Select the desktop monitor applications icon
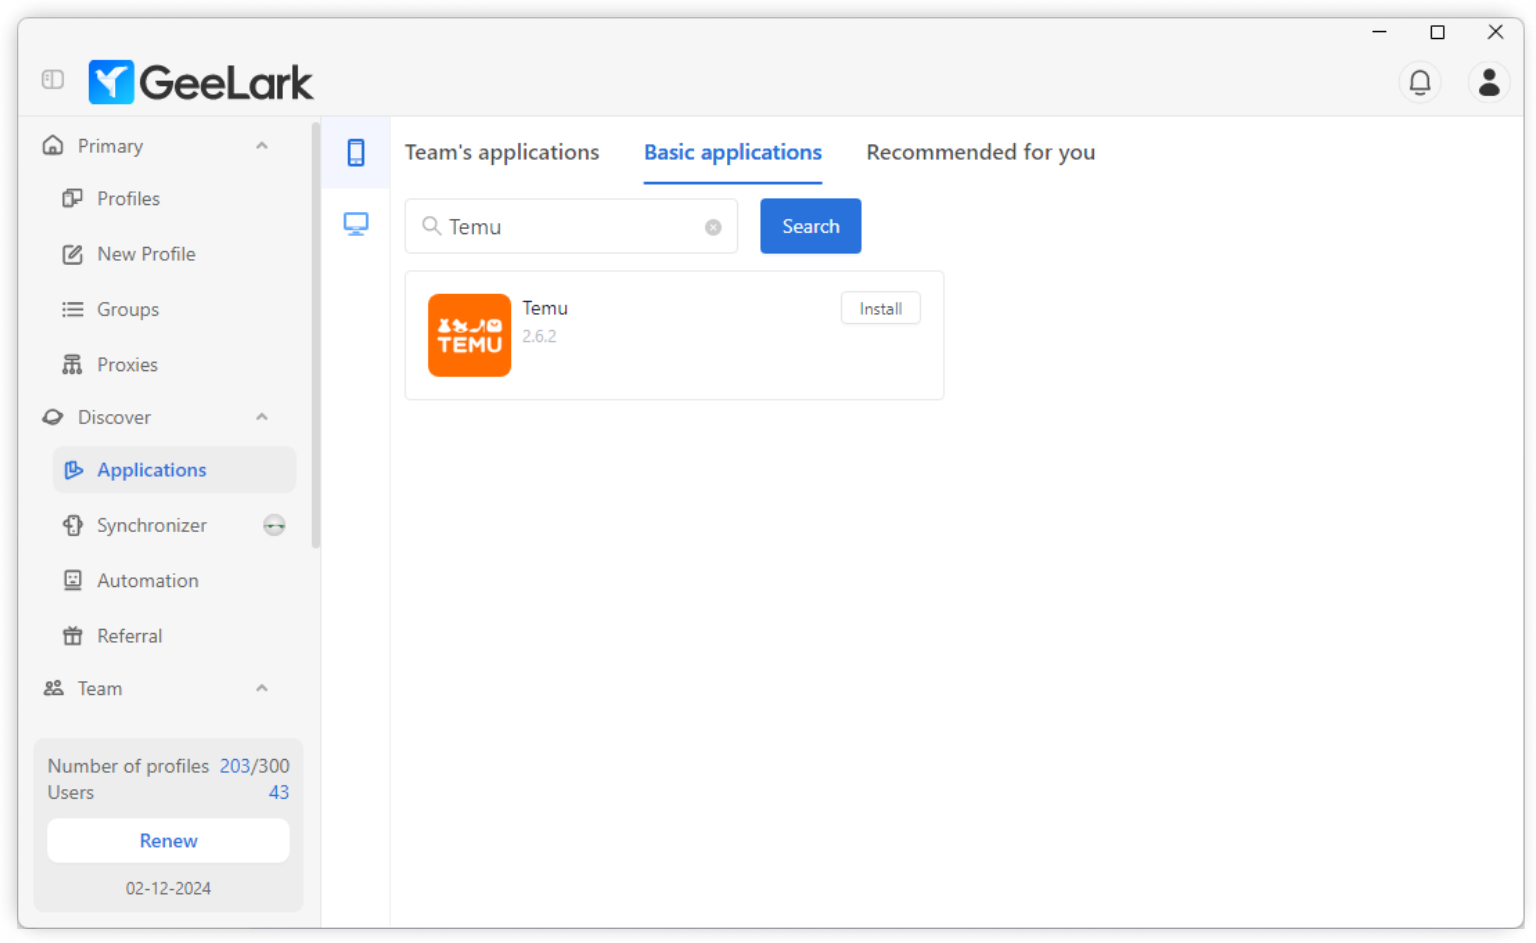Image resolution: width=1536 pixels, height=943 pixels. click(x=356, y=223)
